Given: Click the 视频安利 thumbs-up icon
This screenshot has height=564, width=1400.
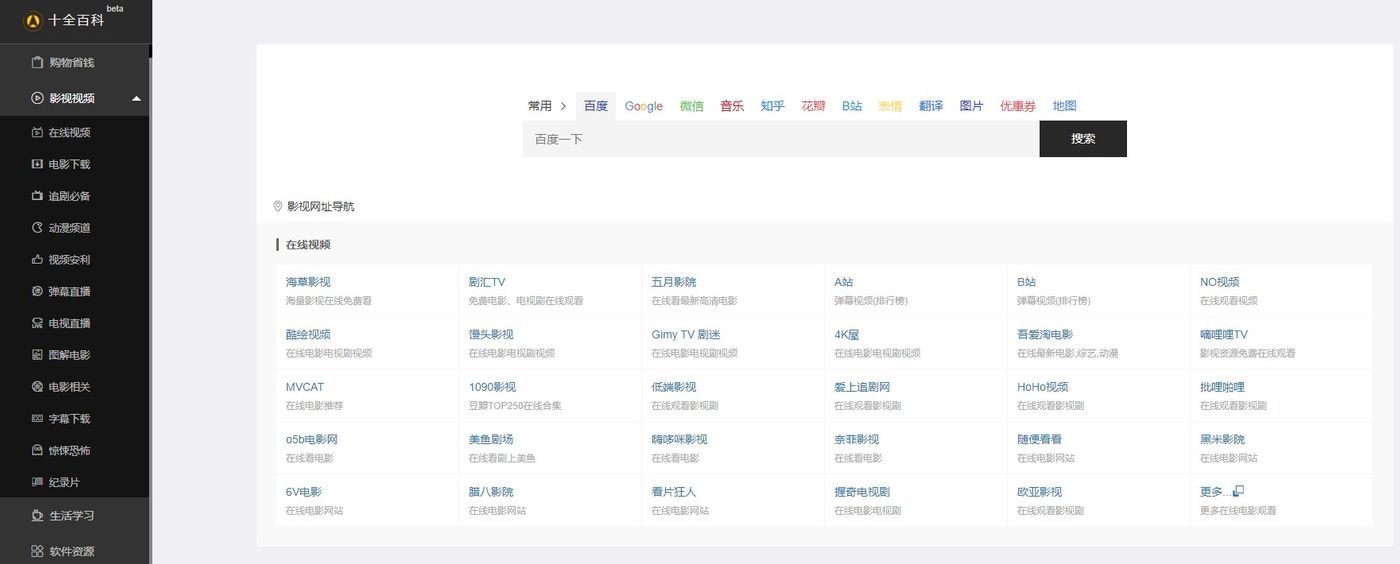Looking at the screenshot, I should point(37,259).
